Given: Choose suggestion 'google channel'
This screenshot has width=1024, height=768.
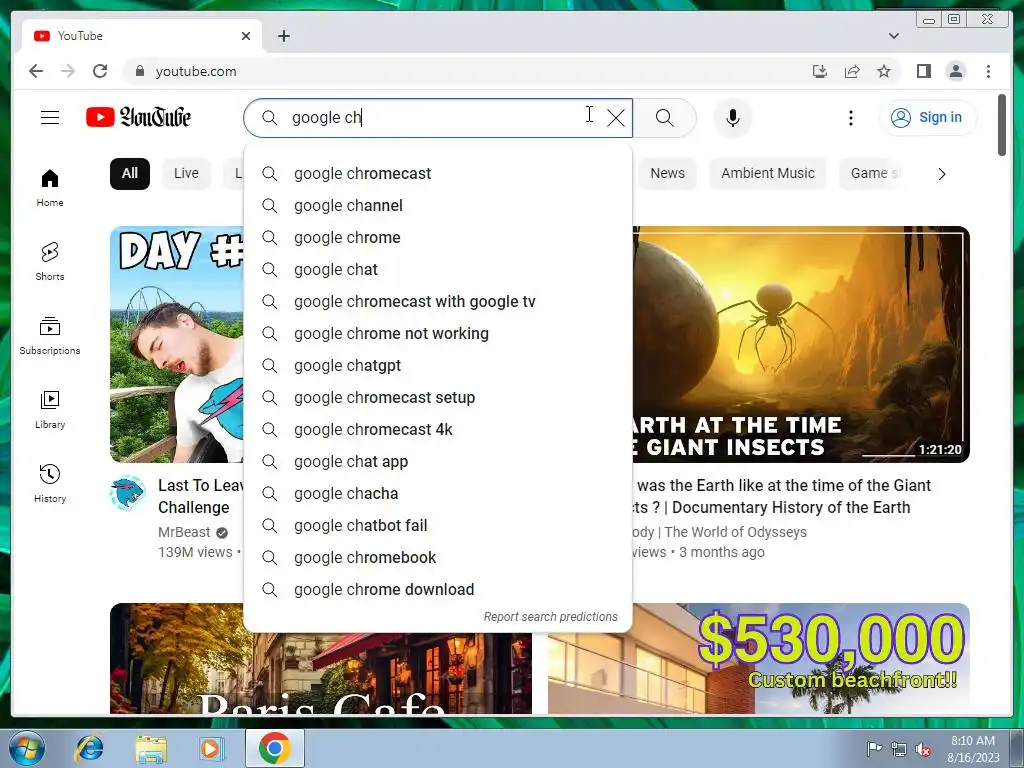Looking at the screenshot, I should 438,206.
